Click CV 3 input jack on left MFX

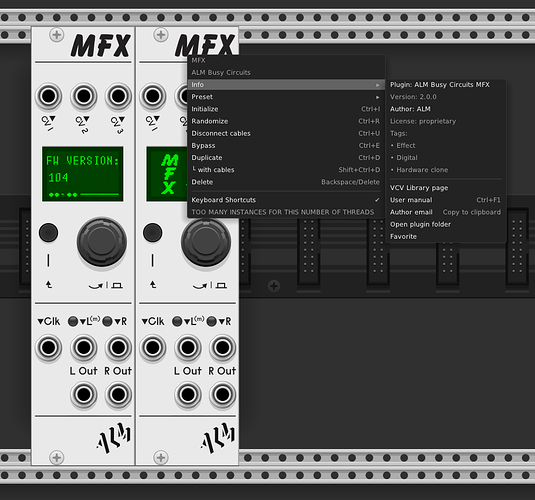point(118,96)
